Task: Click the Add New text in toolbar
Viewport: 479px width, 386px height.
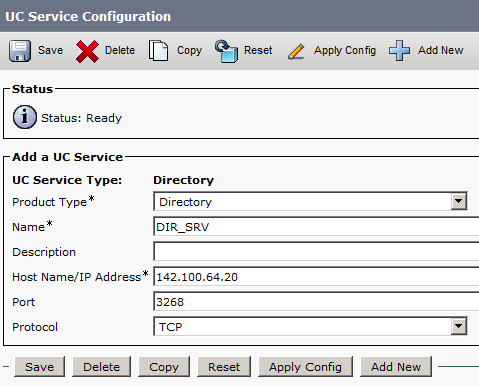Action: (x=441, y=50)
